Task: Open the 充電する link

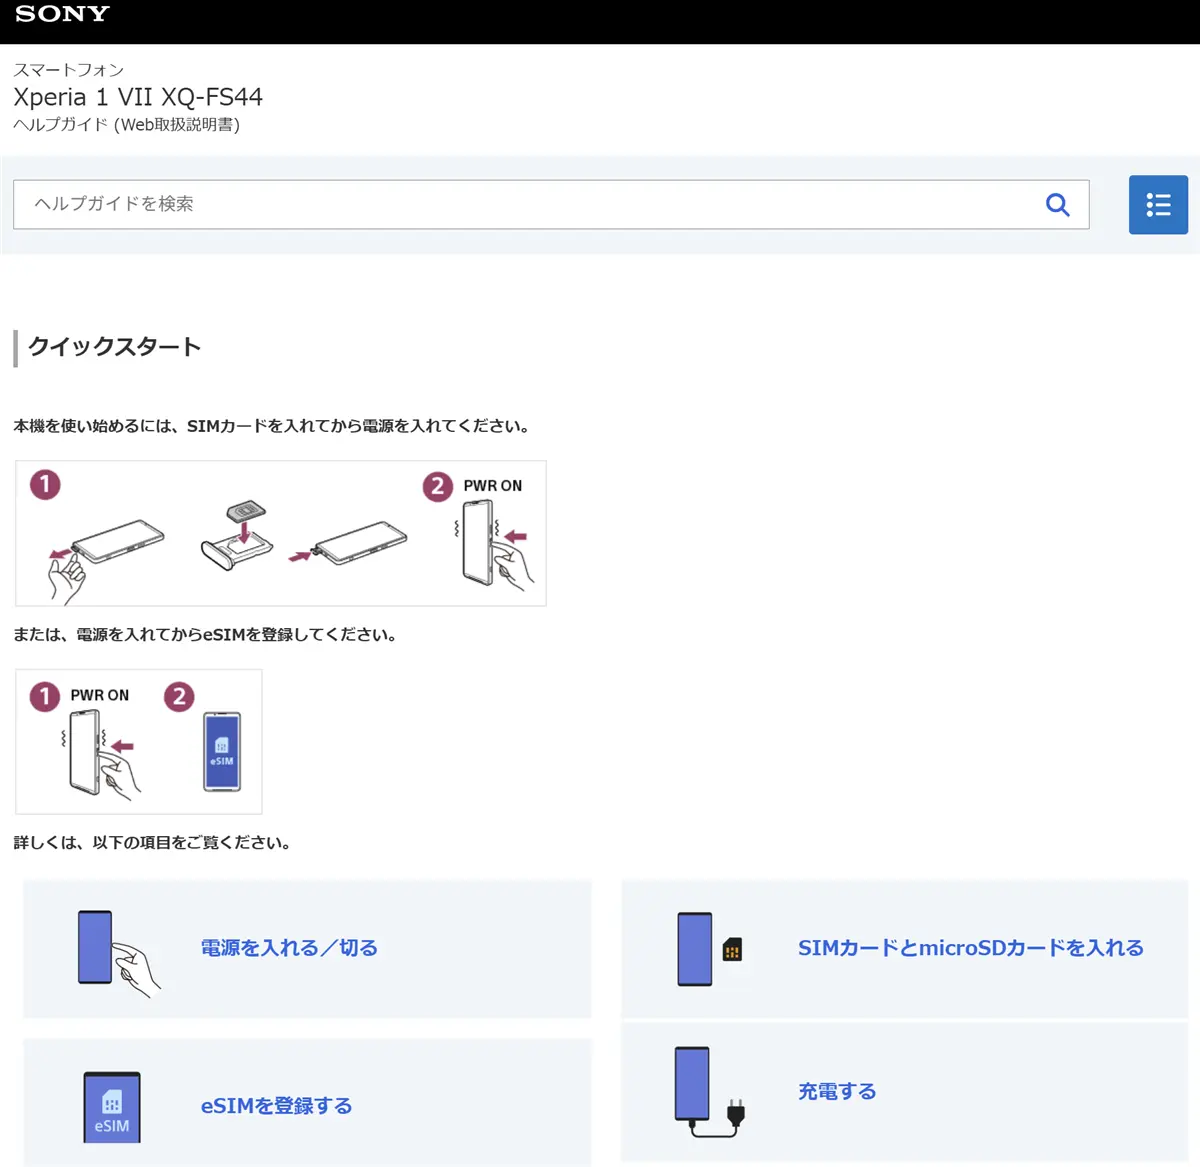Action: point(837,1092)
